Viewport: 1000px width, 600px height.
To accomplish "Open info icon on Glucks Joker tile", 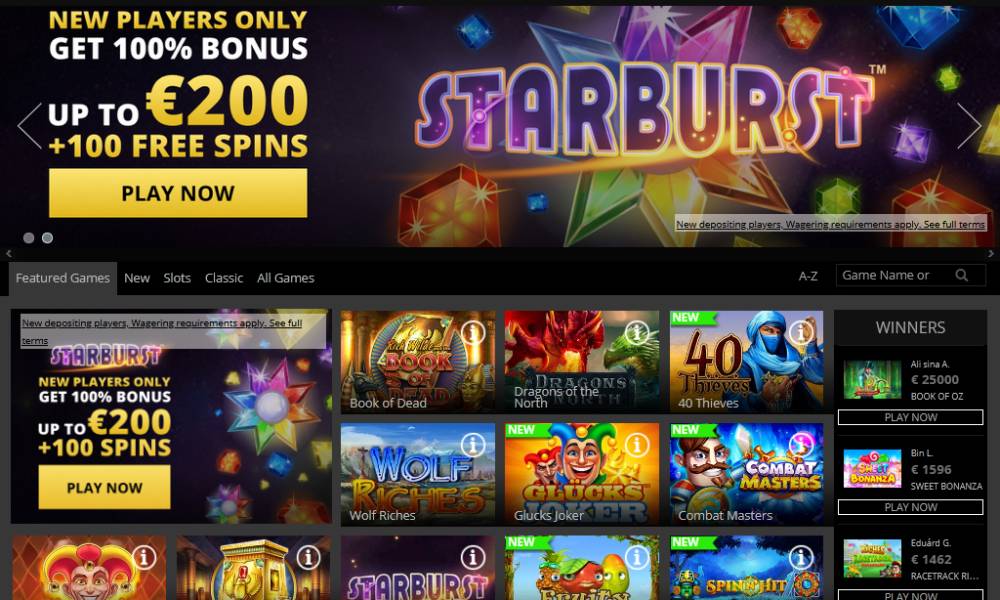I will (636, 445).
